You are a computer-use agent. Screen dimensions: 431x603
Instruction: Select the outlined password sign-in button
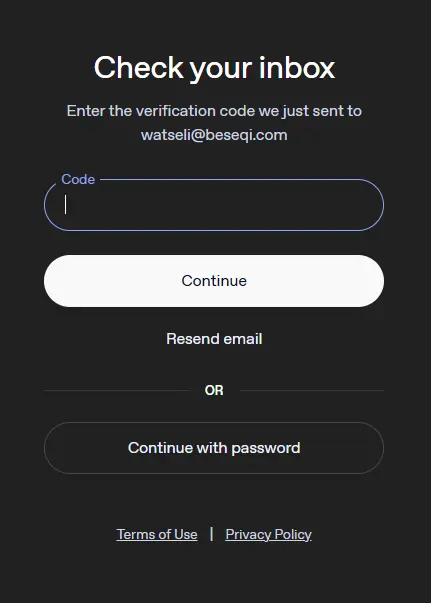click(x=214, y=448)
